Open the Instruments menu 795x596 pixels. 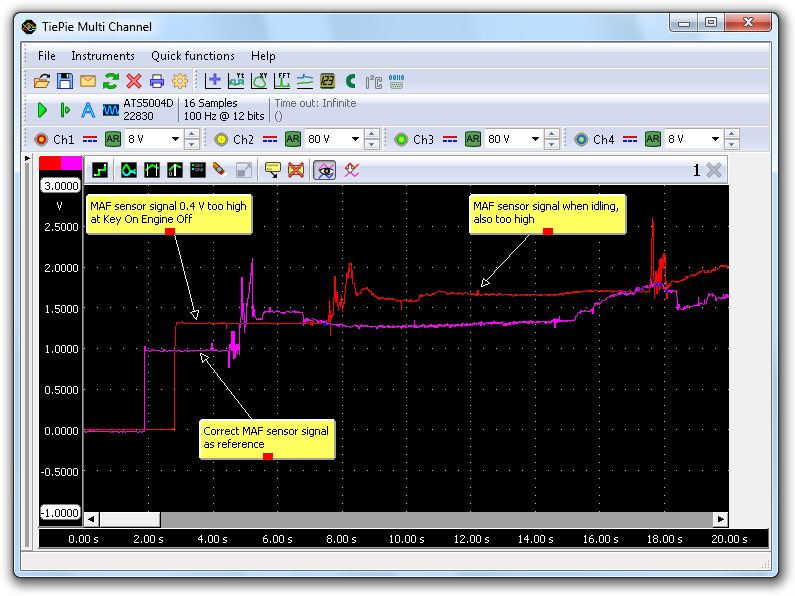coord(102,56)
